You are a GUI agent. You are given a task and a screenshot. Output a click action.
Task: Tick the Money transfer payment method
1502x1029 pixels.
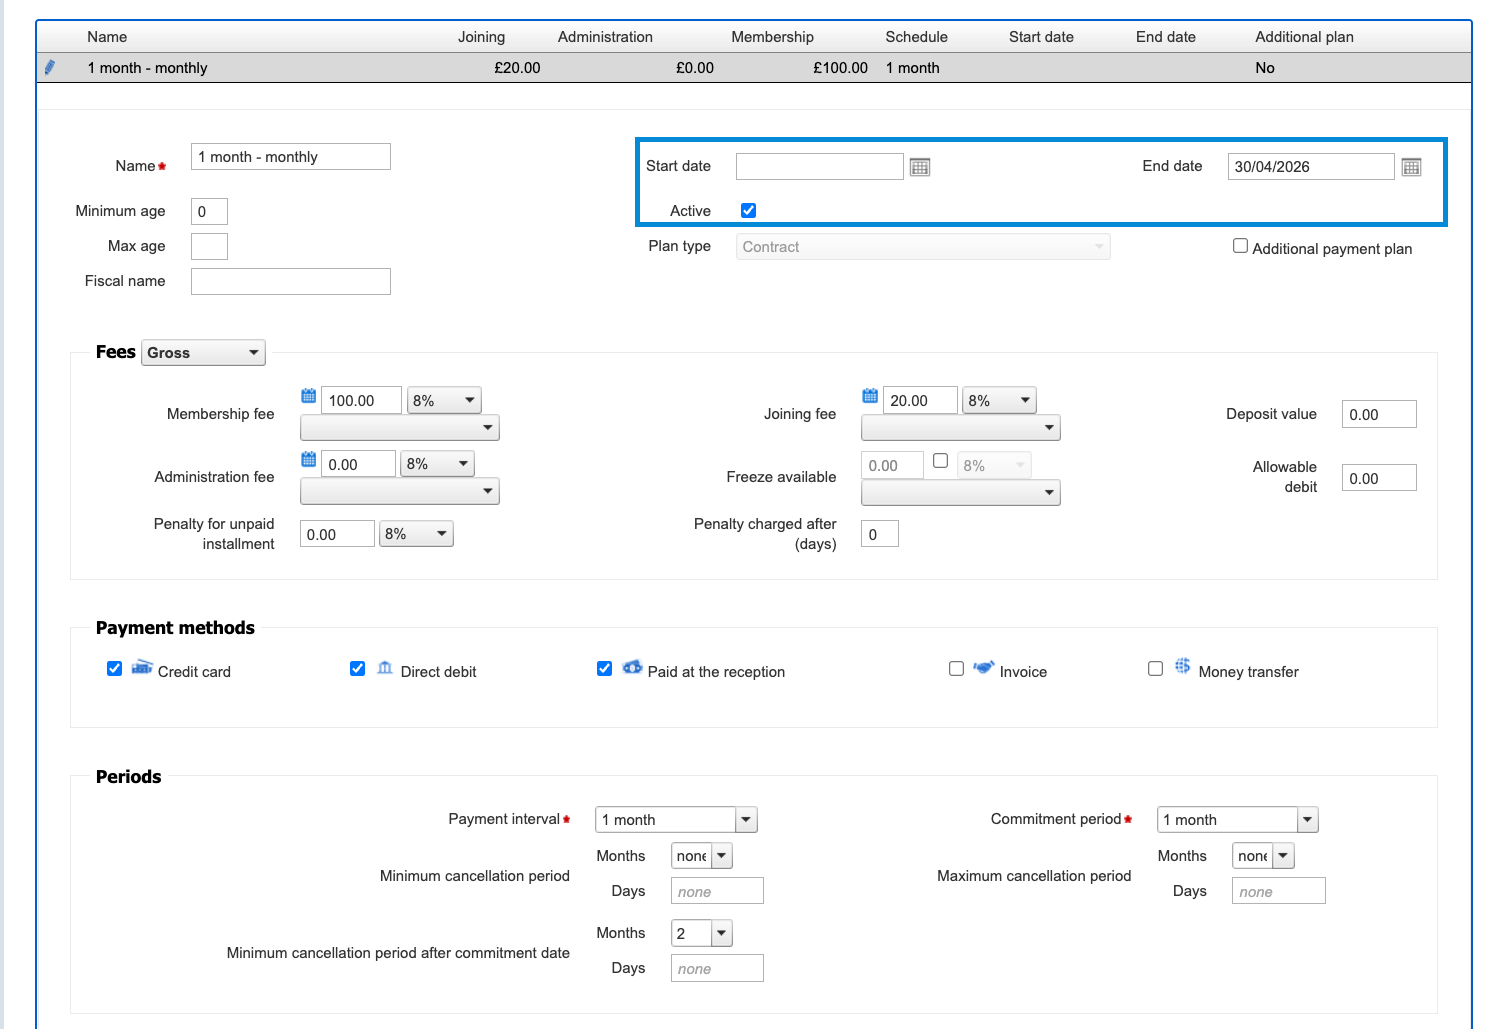[1155, 669]
